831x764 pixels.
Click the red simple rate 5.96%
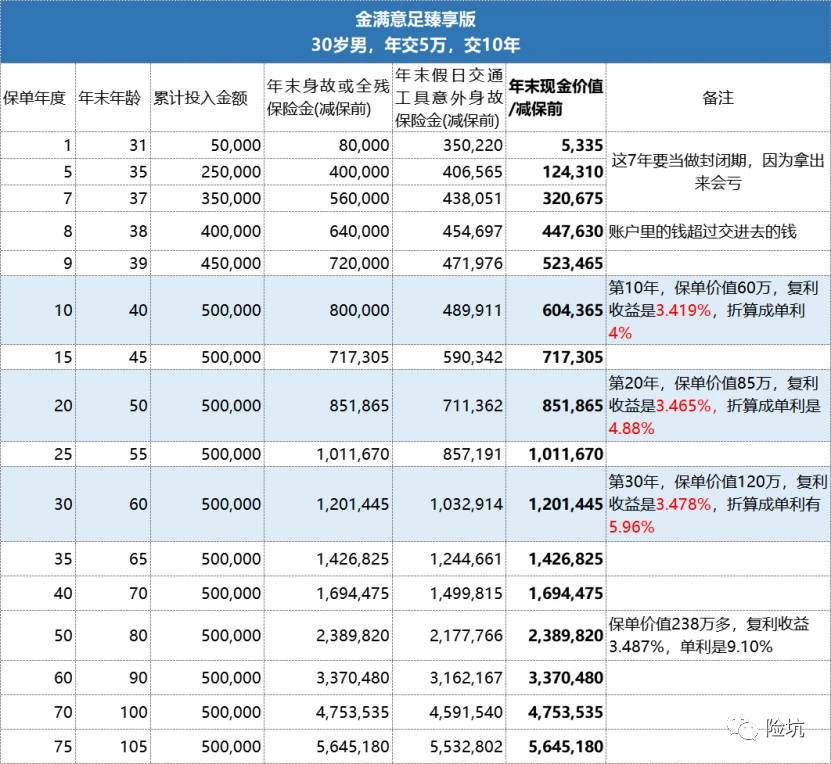coord(631,527)
